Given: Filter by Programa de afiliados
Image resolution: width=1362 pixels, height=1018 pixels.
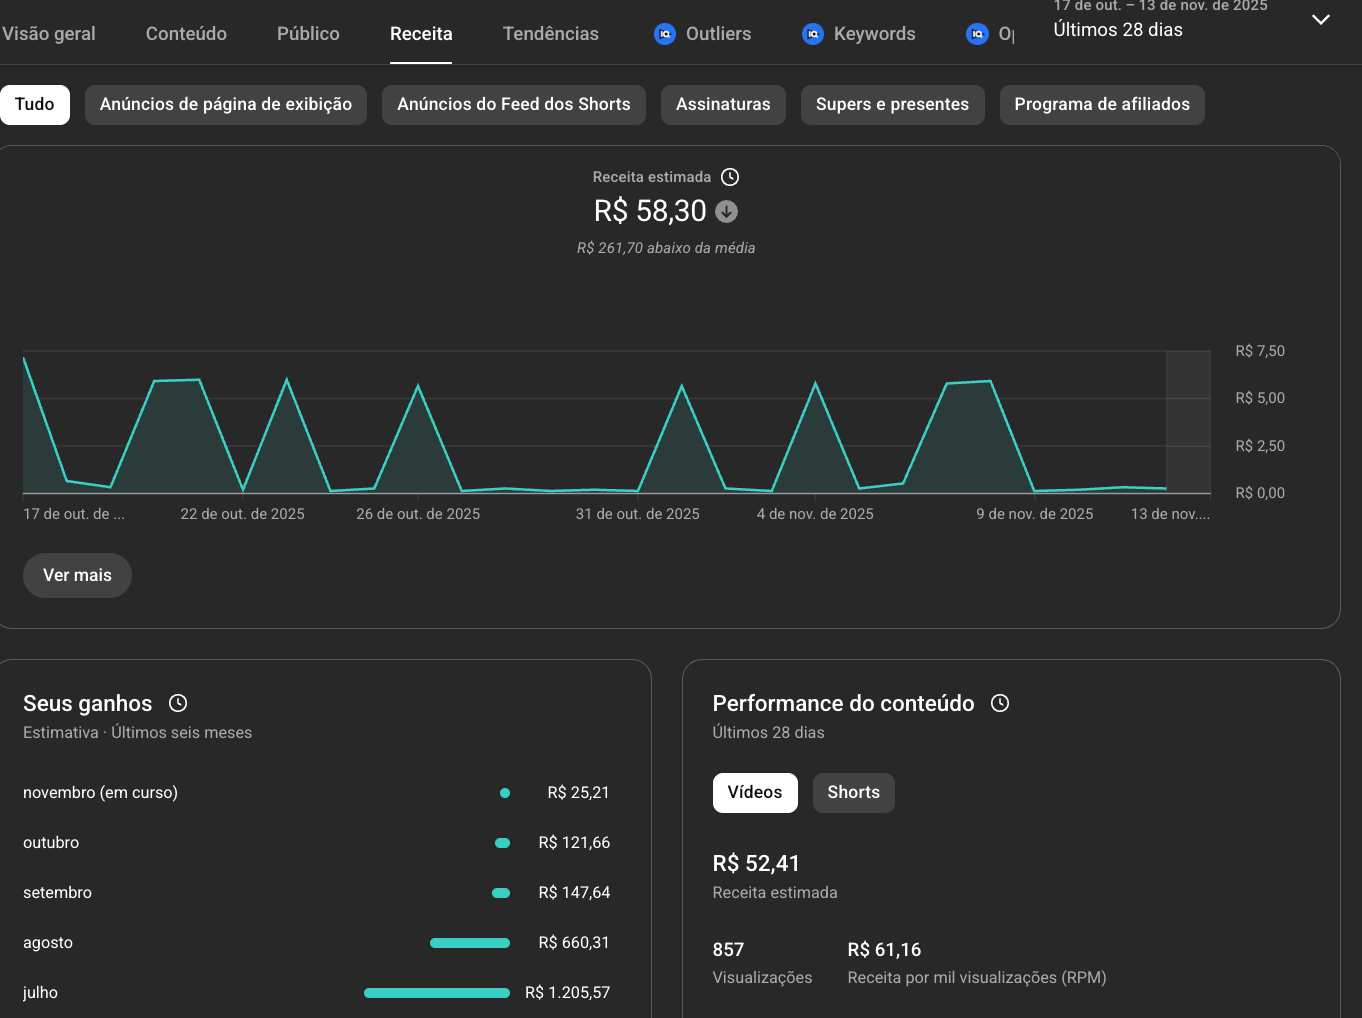Looking at the screenshot, I should 1101,104.
